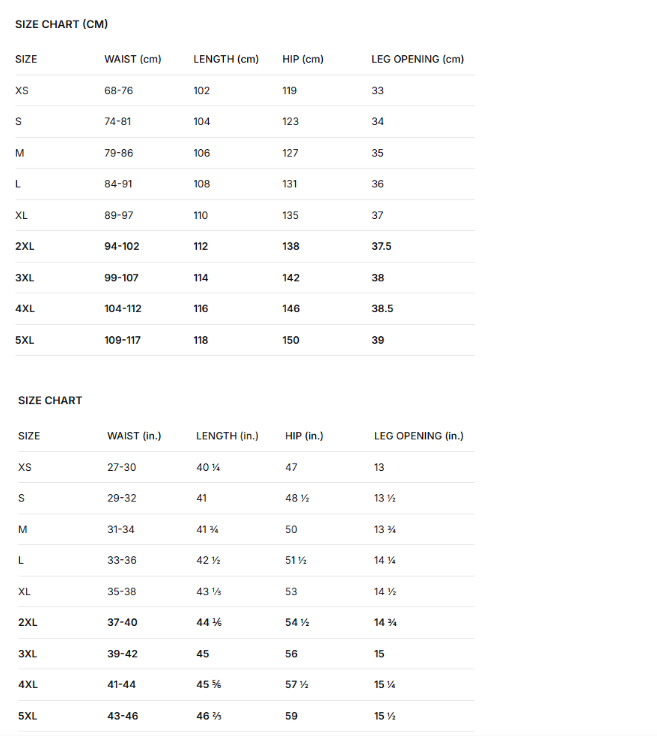Click leg opening 15 ½ for 5XL
Screen dimensions: 657x736
(385, 716)
